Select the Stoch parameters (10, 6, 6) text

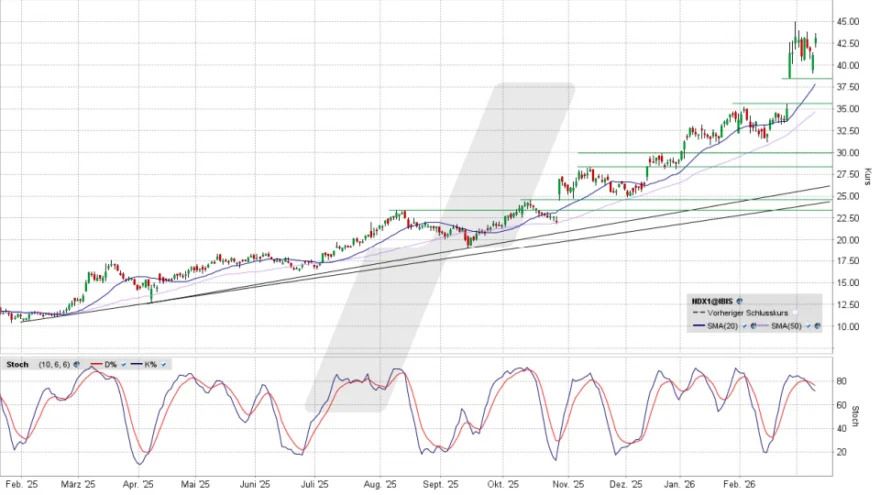pyautogui.click(x=54, y=364)
